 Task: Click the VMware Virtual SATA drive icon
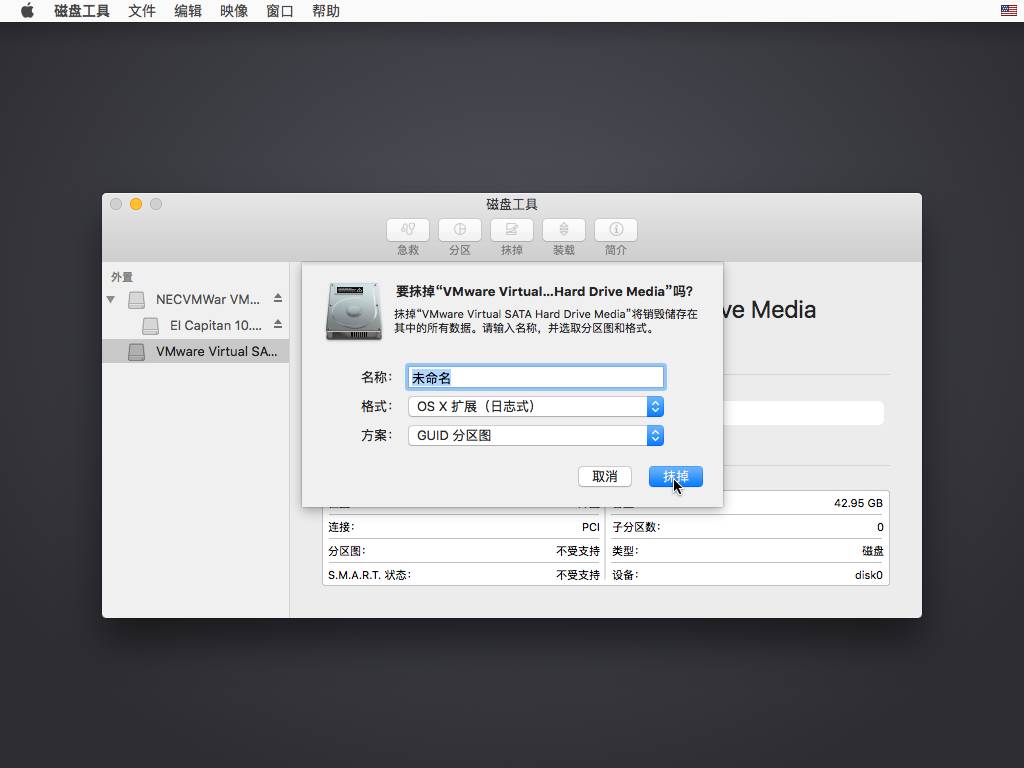[x=136, y=352]
